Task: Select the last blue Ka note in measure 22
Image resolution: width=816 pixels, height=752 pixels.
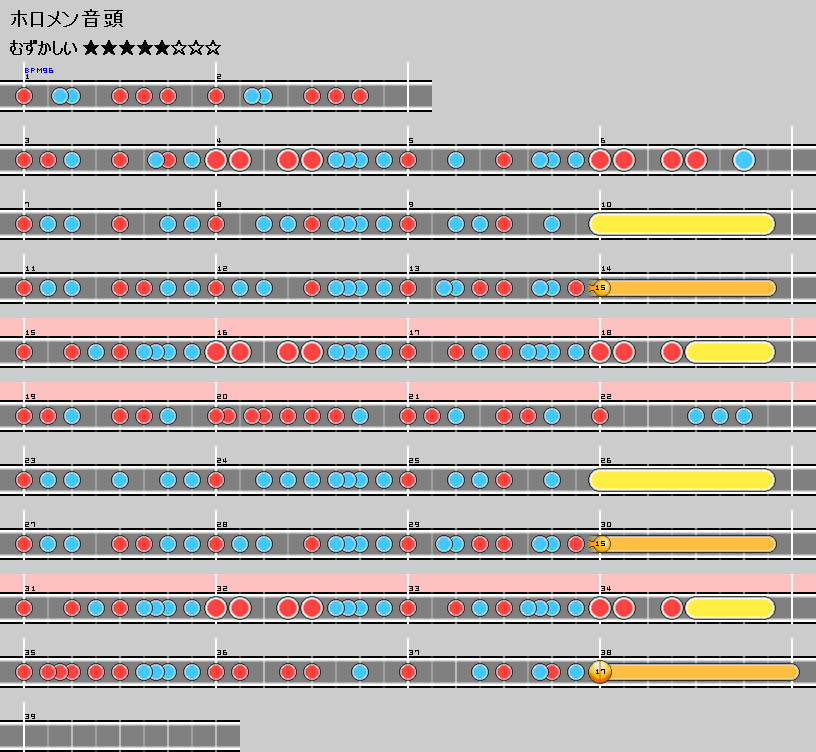Action: (743, 416)
